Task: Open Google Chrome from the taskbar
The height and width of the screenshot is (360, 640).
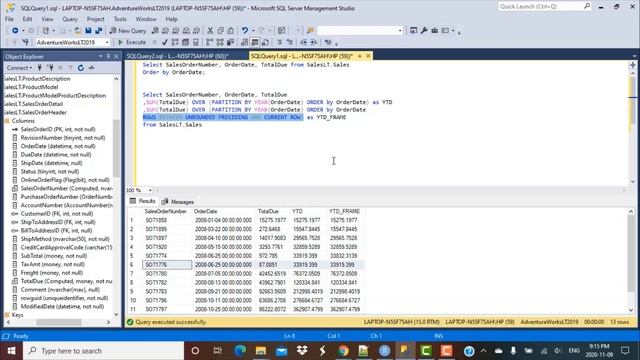Action: [343, 351]
